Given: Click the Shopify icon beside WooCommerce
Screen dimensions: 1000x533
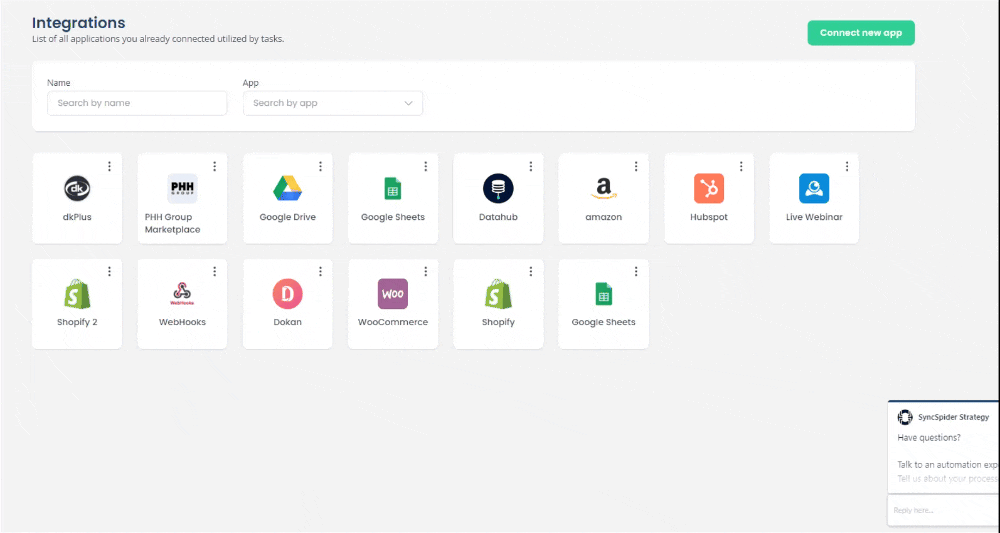Looking at the screenshot, I should [498, 293].
